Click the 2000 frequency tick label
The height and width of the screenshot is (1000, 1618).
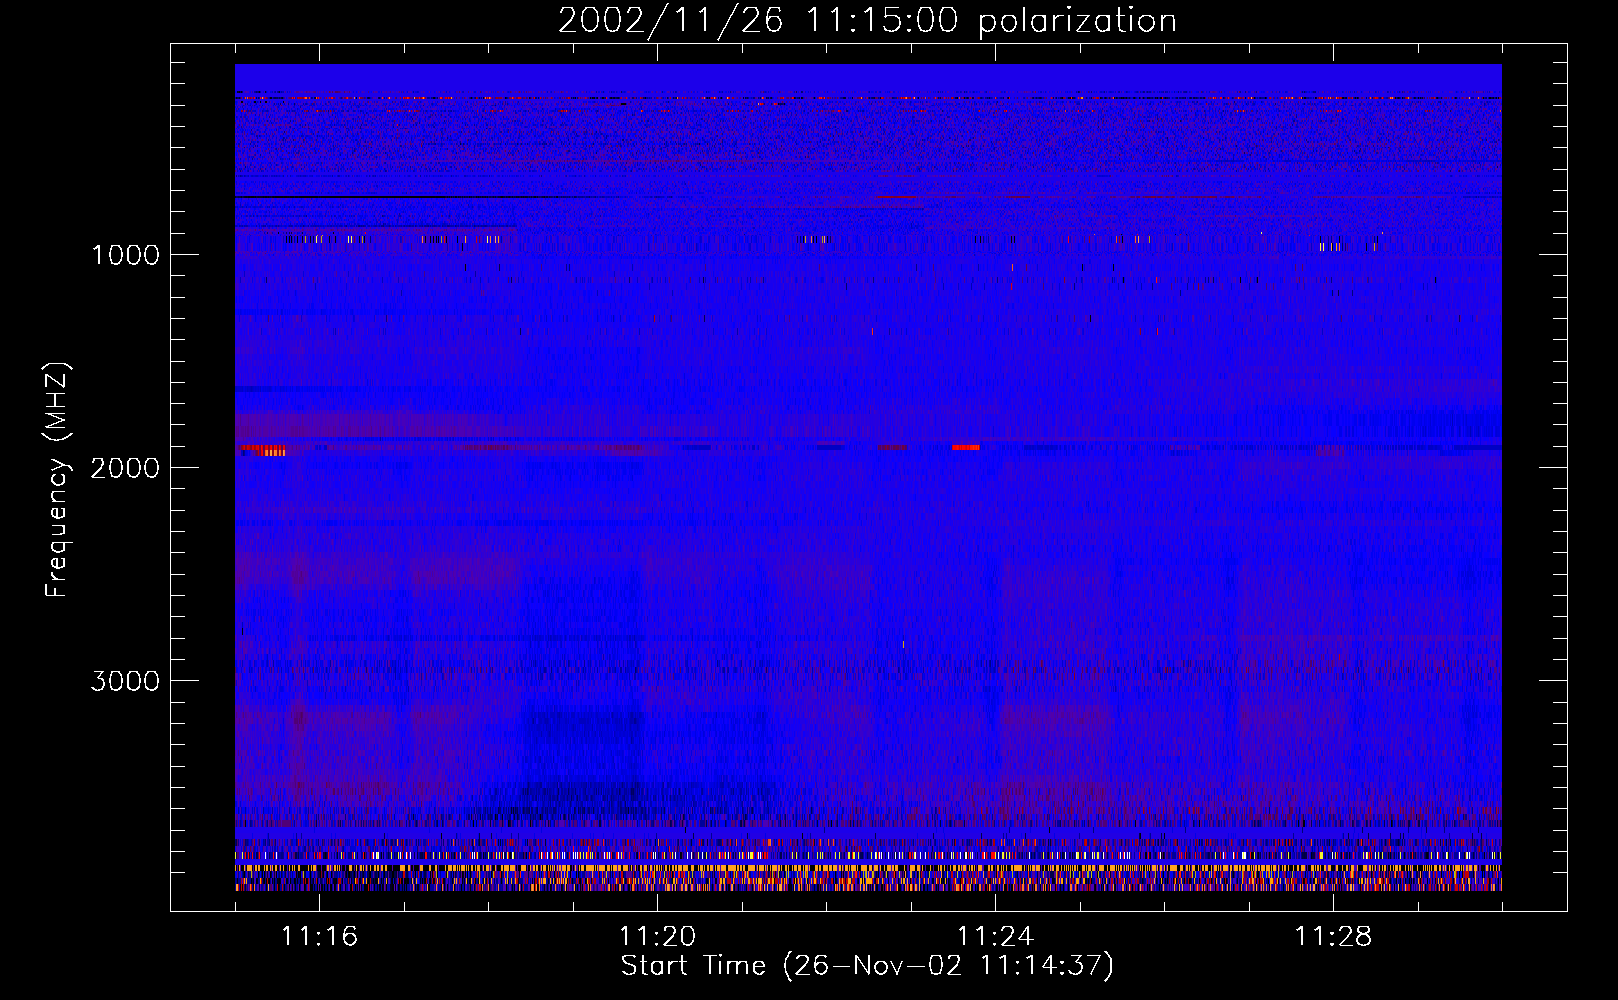coord(125,468)
